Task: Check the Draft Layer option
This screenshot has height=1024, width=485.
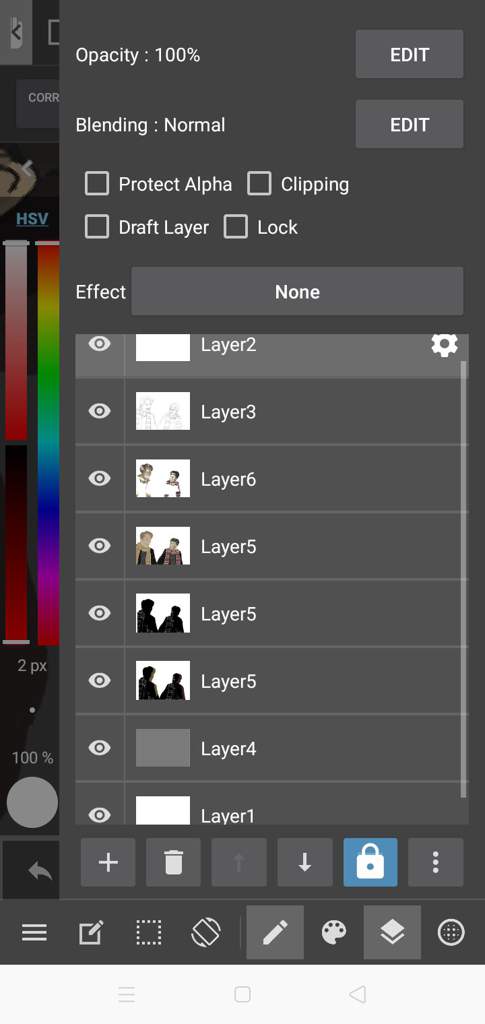Action: 97,227
